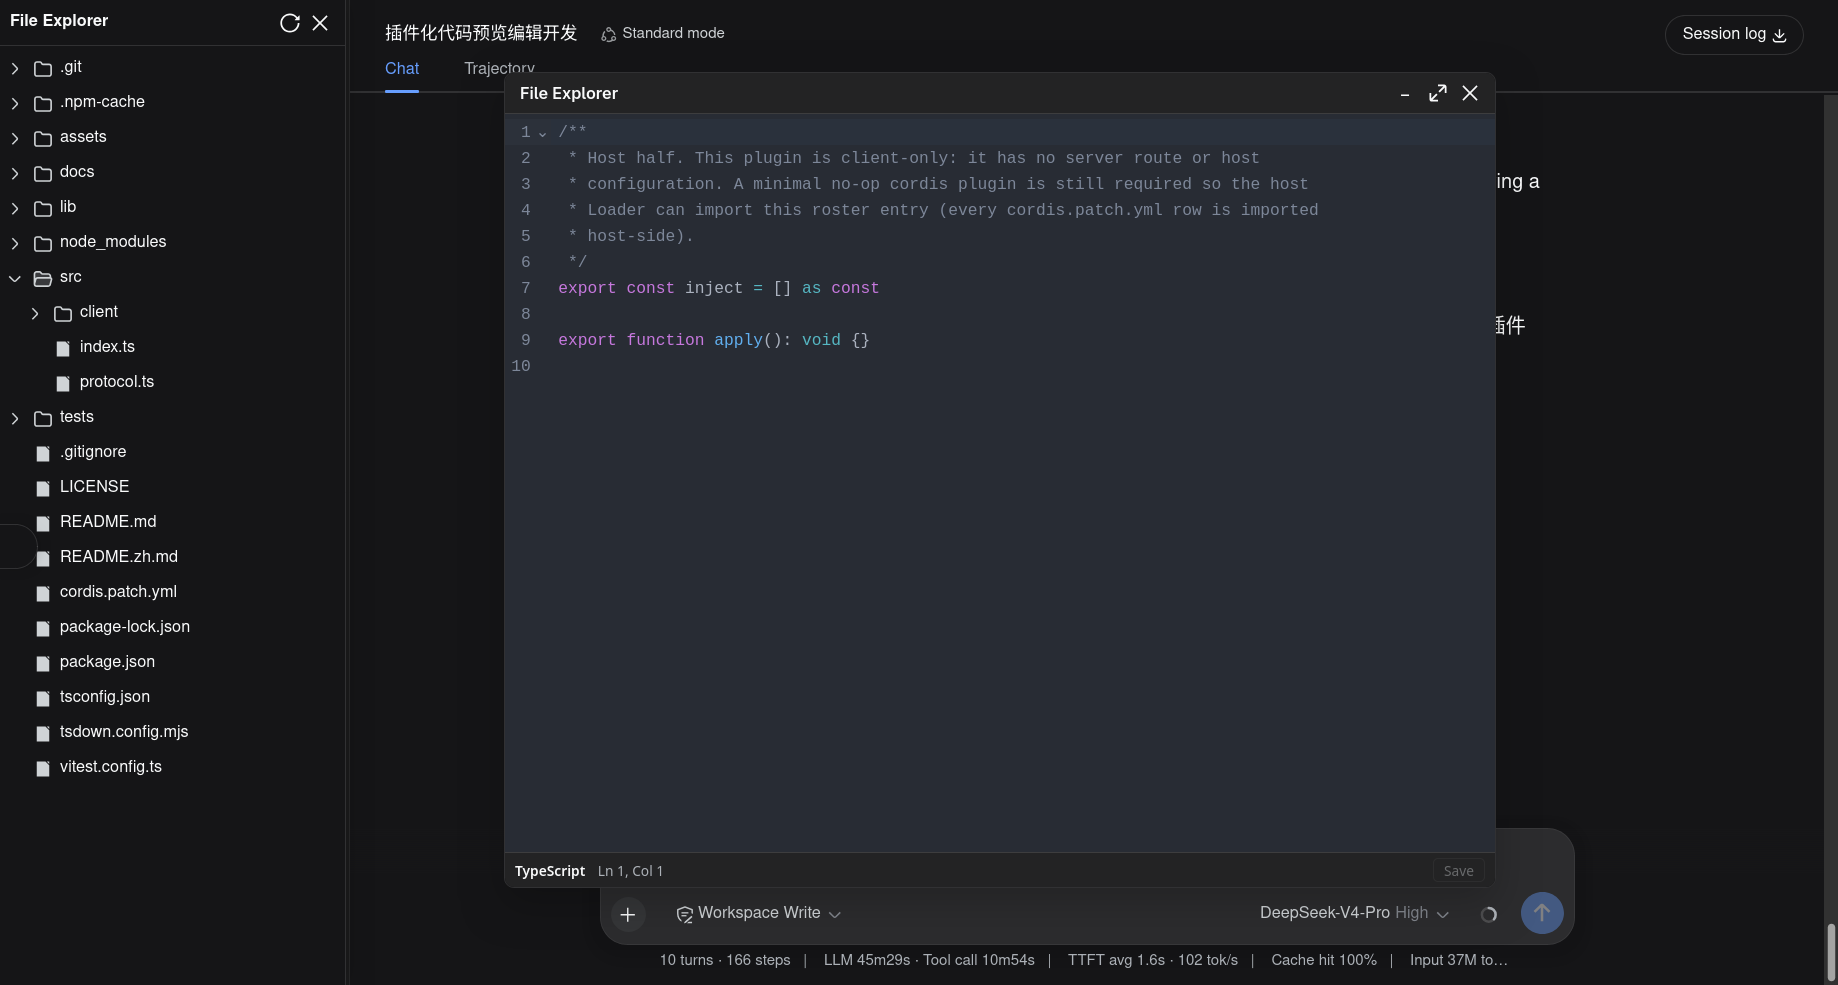
Task: Click the open src folder icon
Action: (x=43, y=279)
